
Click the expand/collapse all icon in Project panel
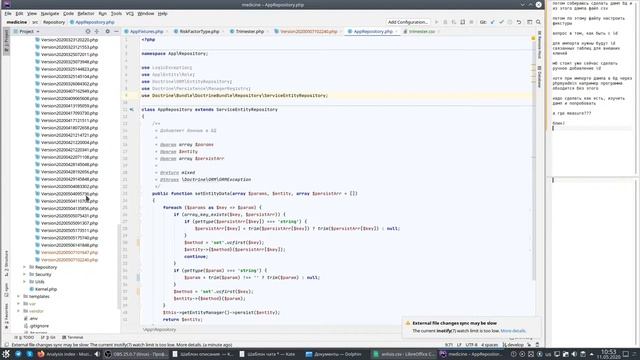tap(97, 31)
